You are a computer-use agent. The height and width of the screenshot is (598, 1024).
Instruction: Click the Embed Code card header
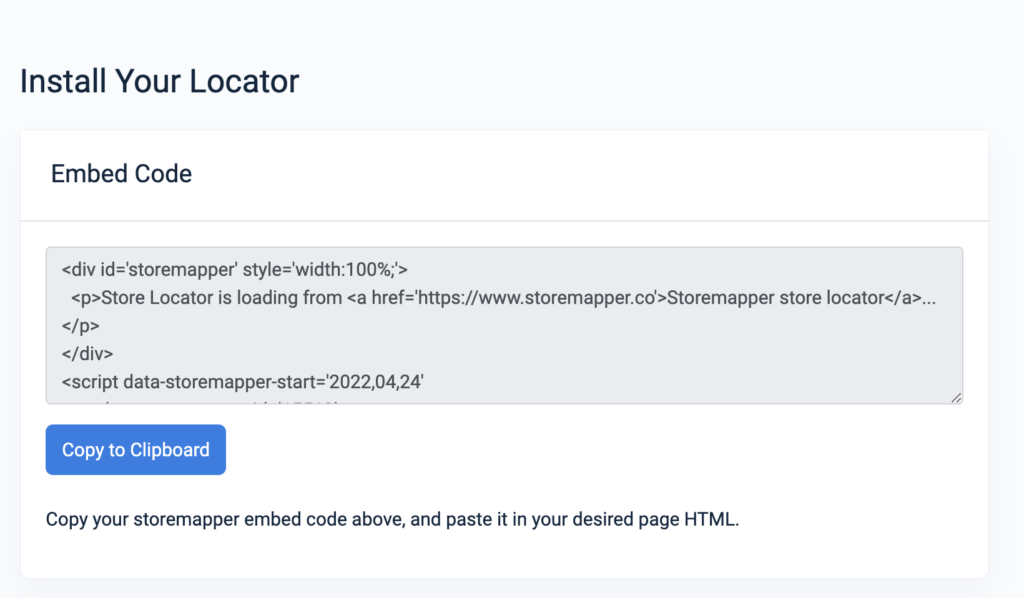121,174
